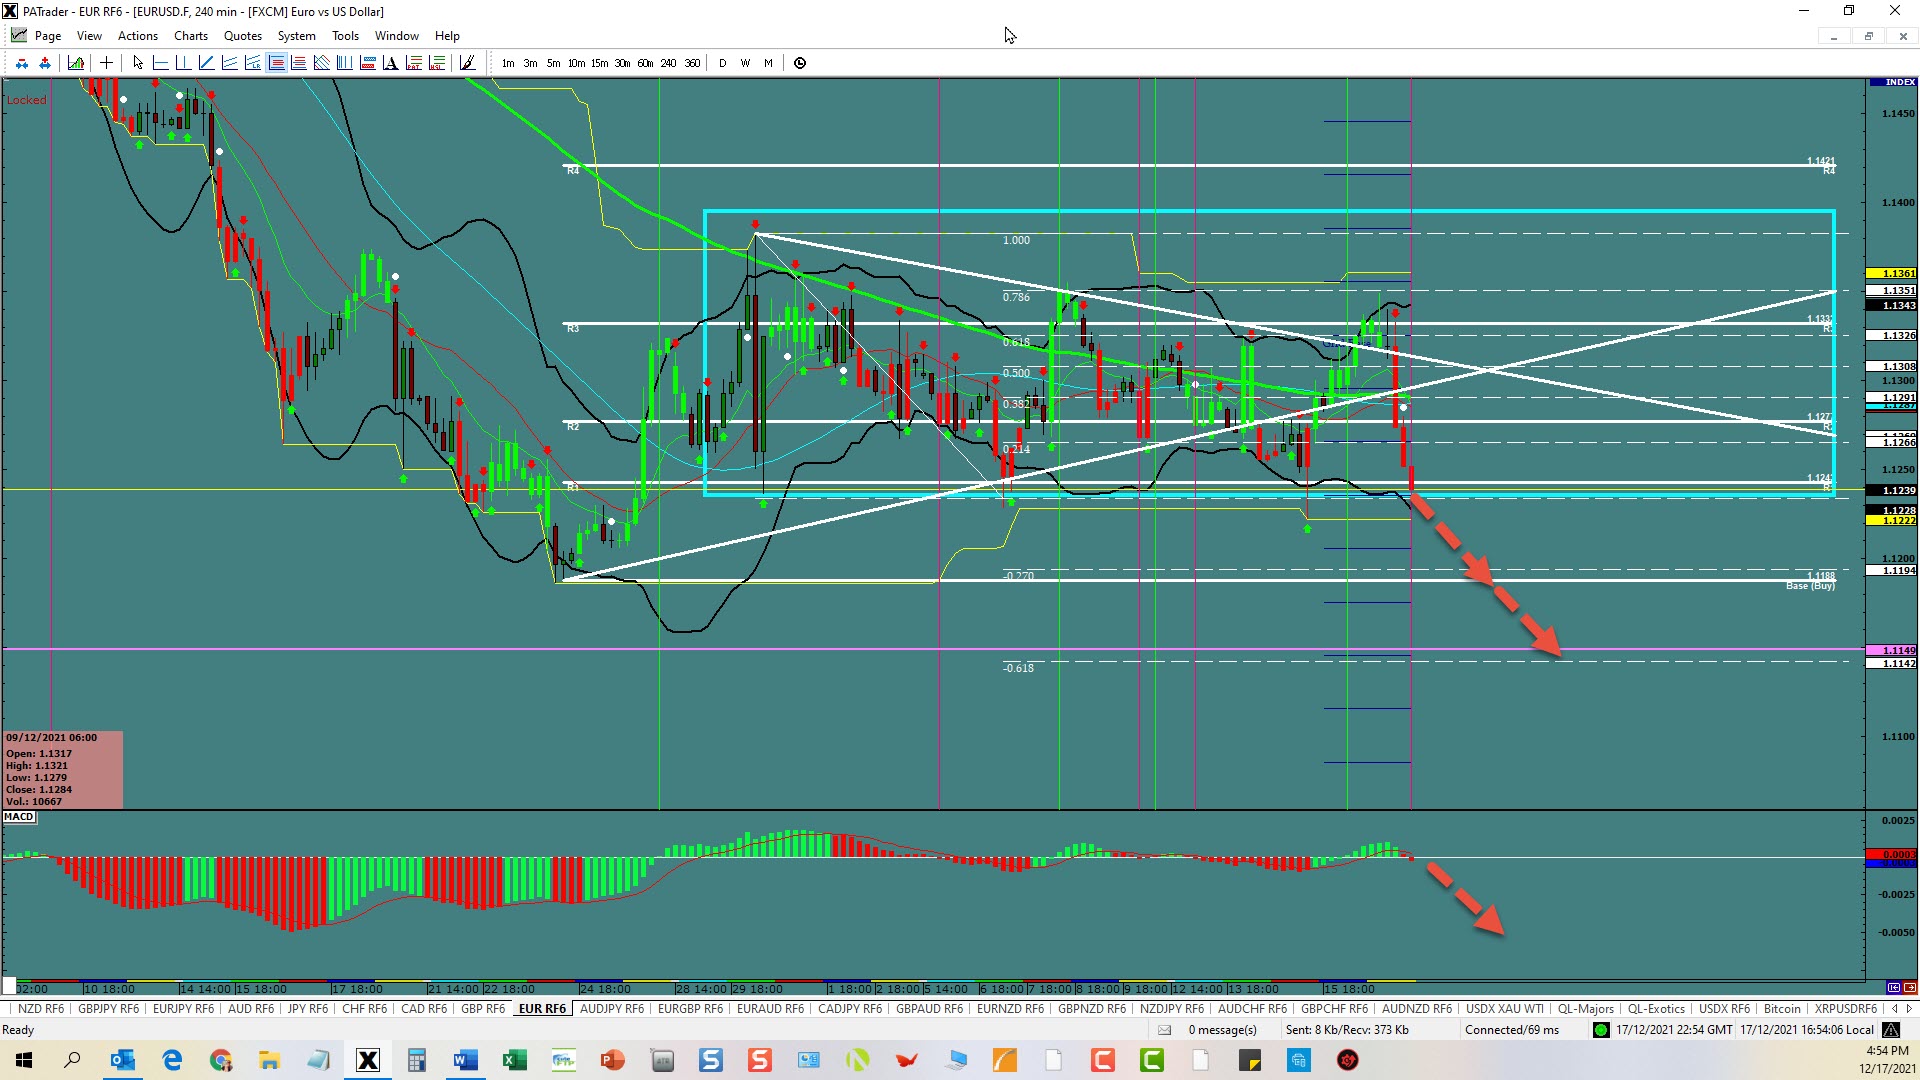Screen dimensions: 1920x1080
Task: Switch chart to 60m timeframe
Action: [645, 63]
